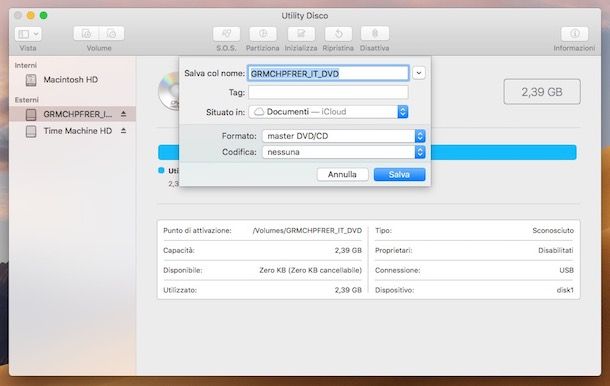Click the remove Volume toolbar icon
The image size is (610, 386).
112,34
